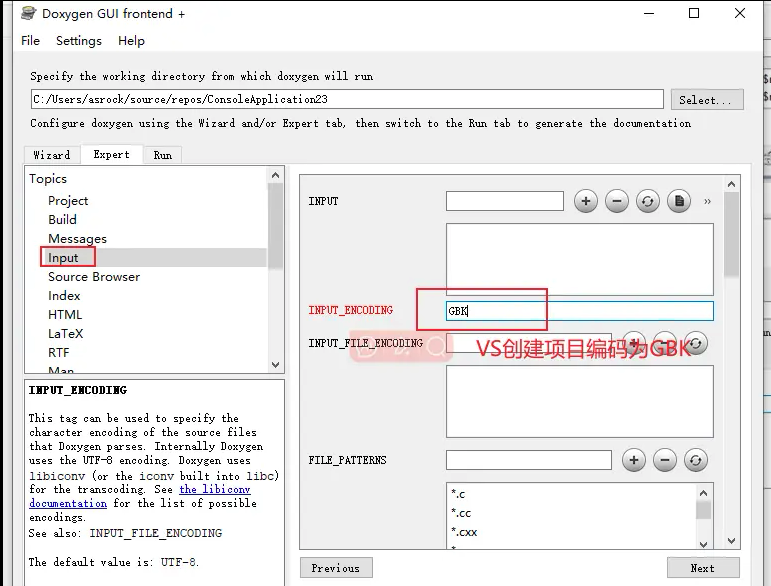Select the Project topic
This screenshot has width=771, height=586.
pyautogui.click(x=68, y=201)
